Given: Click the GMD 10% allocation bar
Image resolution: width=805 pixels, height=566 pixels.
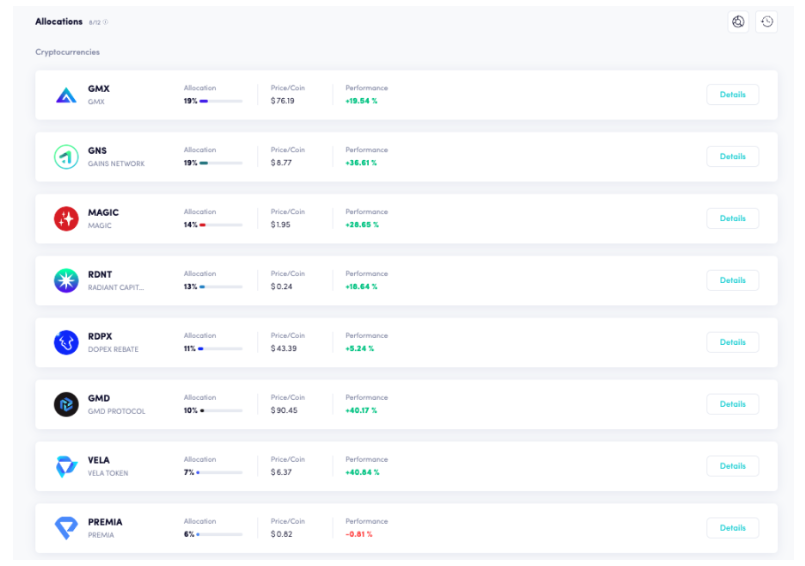Looking at the screenshot, I should pyautogui.click(x=221, y=410).
